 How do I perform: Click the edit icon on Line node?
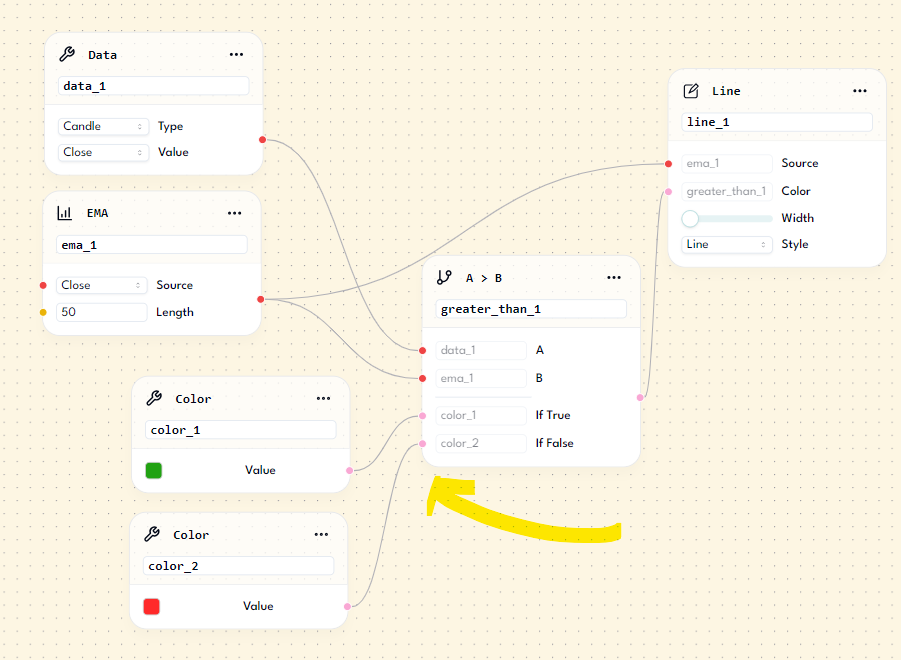point(691,91)
